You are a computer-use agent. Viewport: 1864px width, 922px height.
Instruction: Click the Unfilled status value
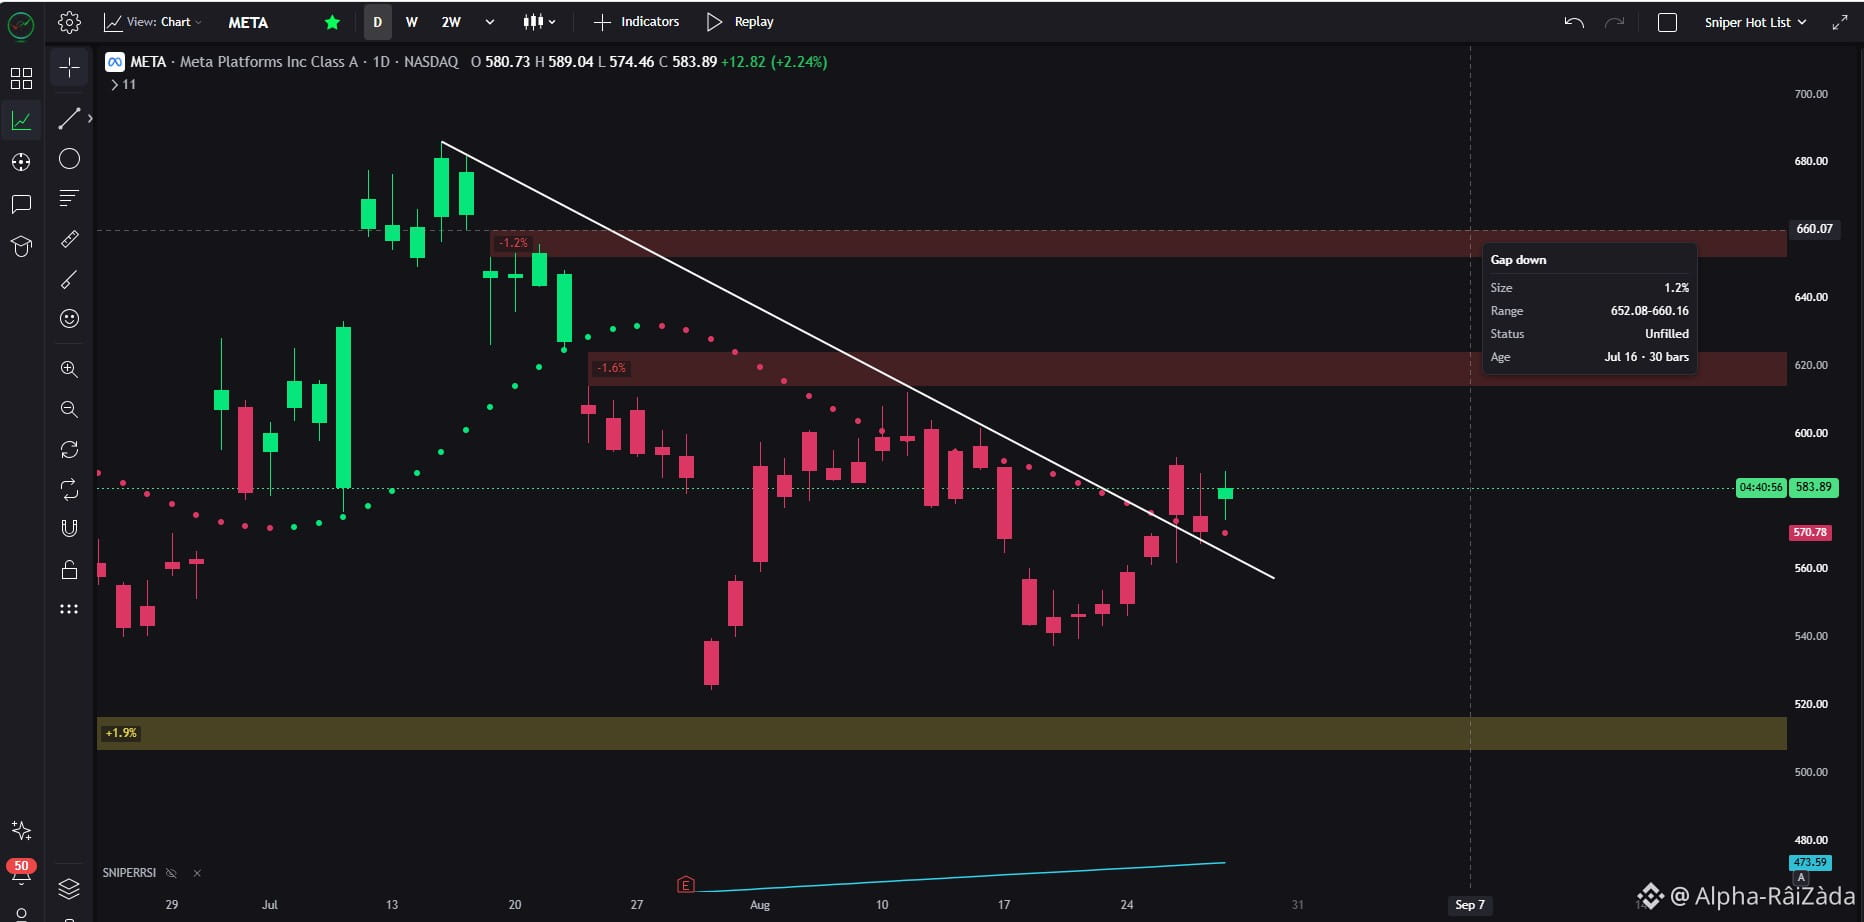tap(1666, 334)
